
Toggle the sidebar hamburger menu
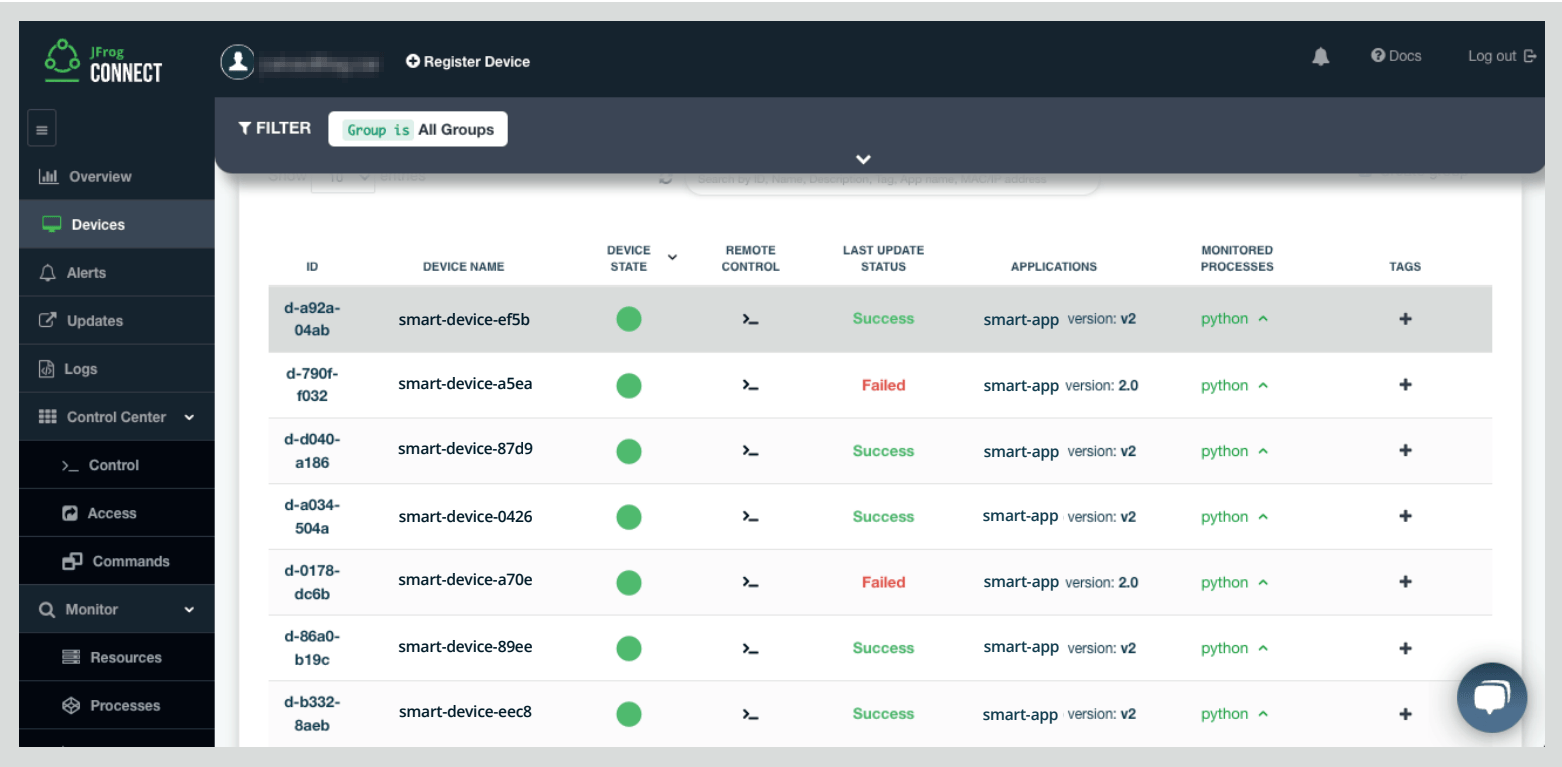click(42, 129)
